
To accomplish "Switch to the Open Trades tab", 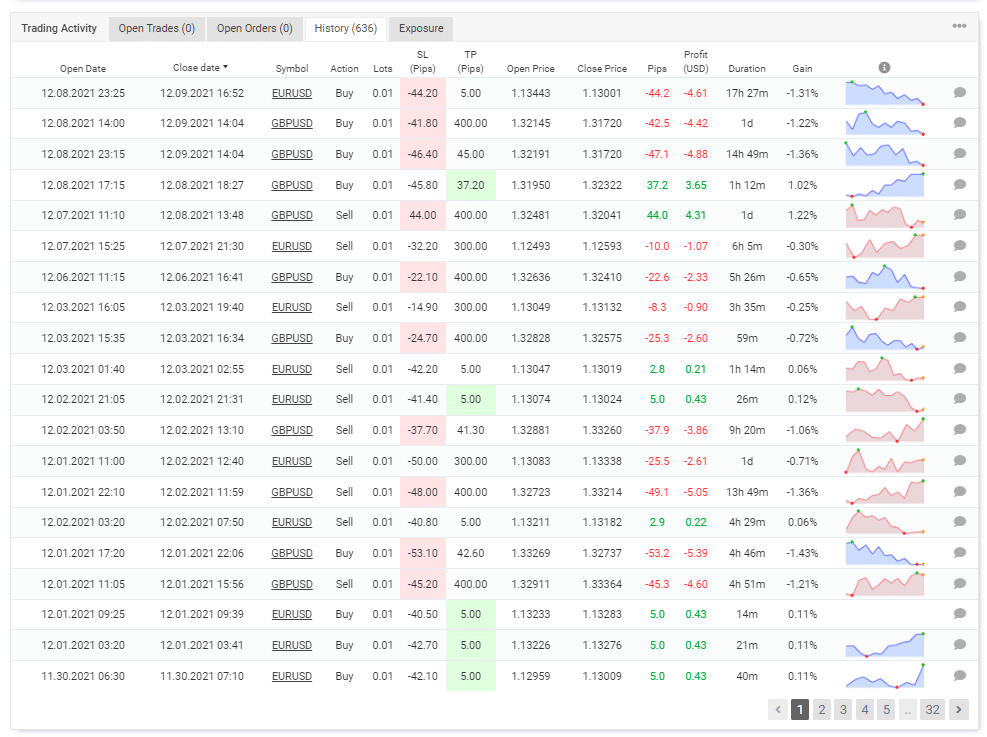I will point(156,28).
